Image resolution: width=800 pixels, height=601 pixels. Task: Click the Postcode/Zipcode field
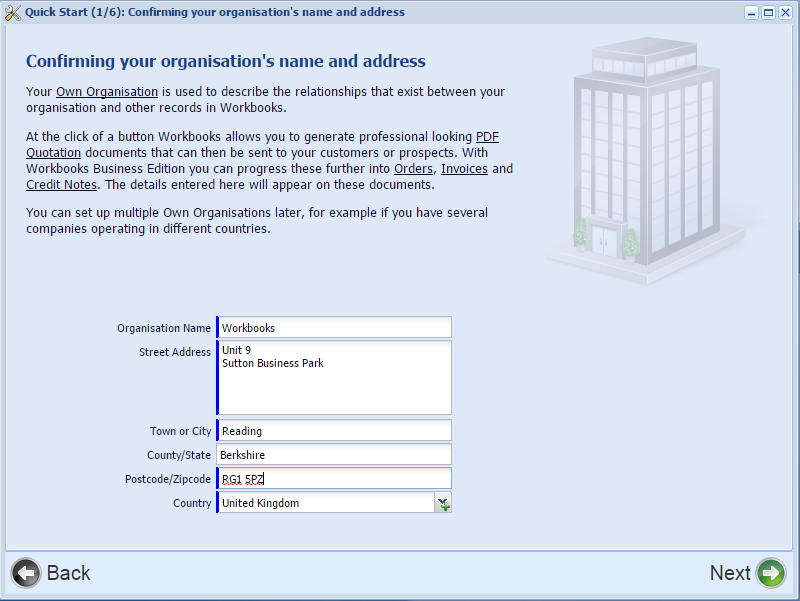tap(334, 479)
